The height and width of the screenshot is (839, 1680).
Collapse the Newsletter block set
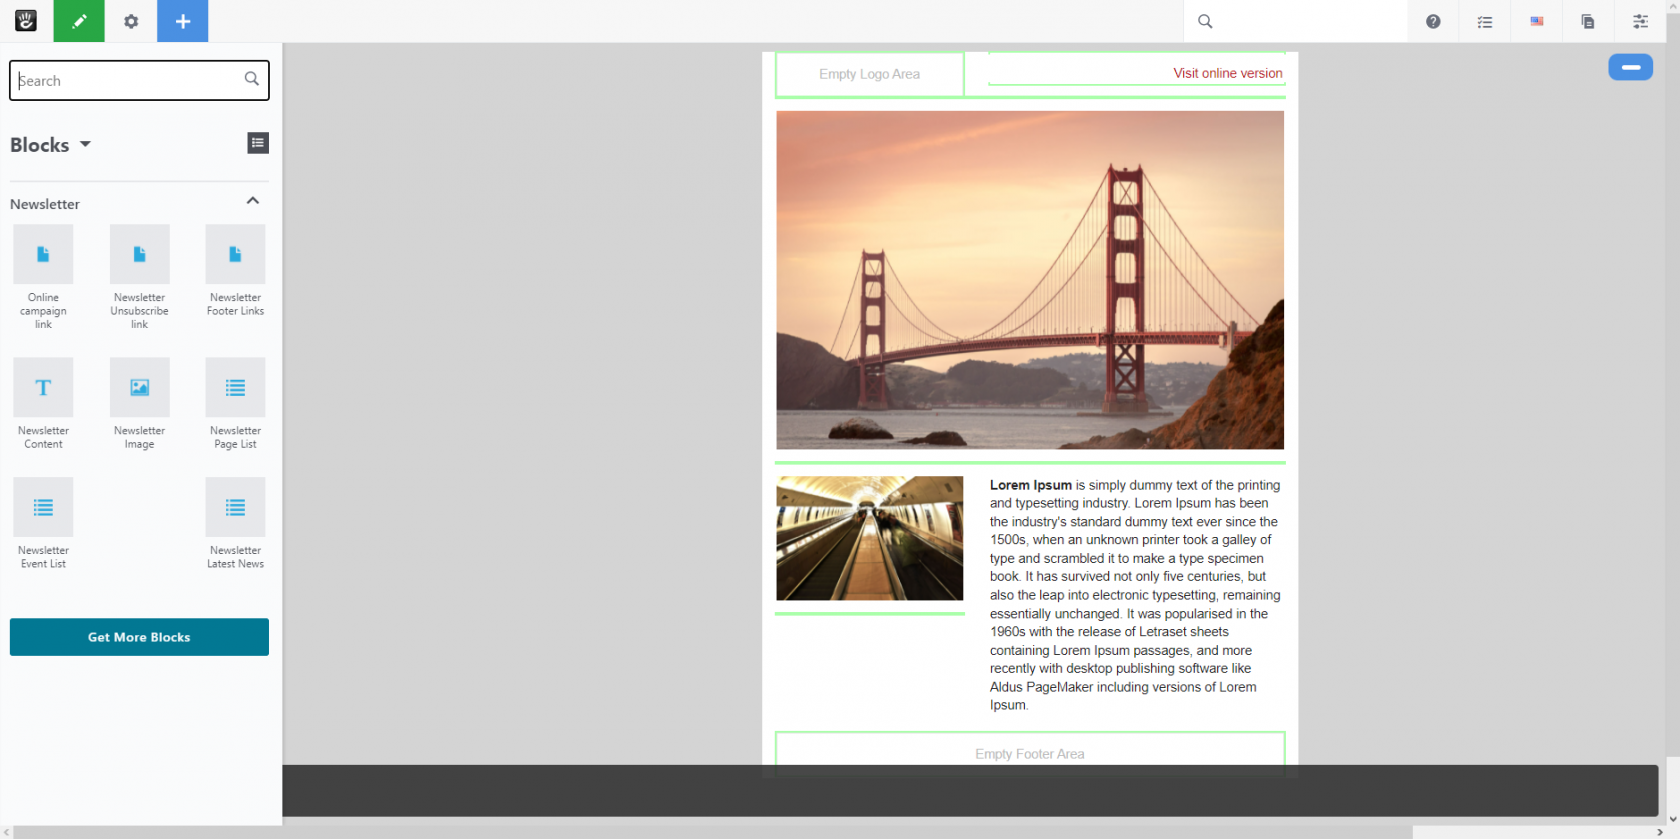pyautogui.click(x=253, y=201)
